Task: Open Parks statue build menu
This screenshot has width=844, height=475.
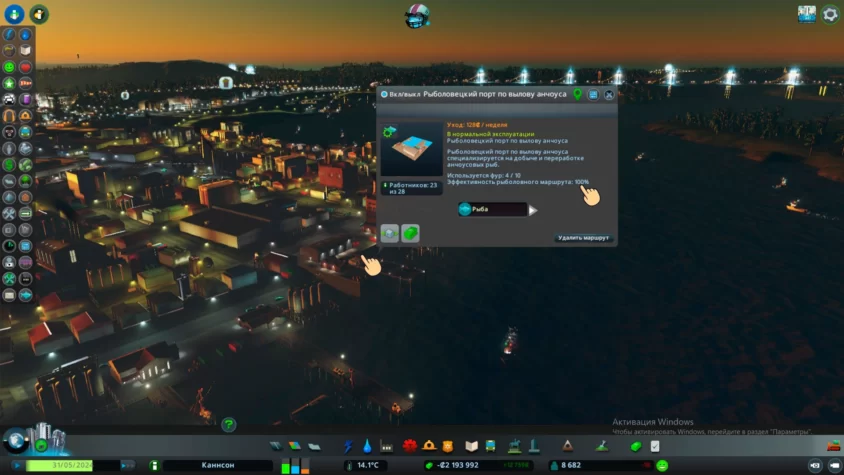Action: click(x=515, y=446)
